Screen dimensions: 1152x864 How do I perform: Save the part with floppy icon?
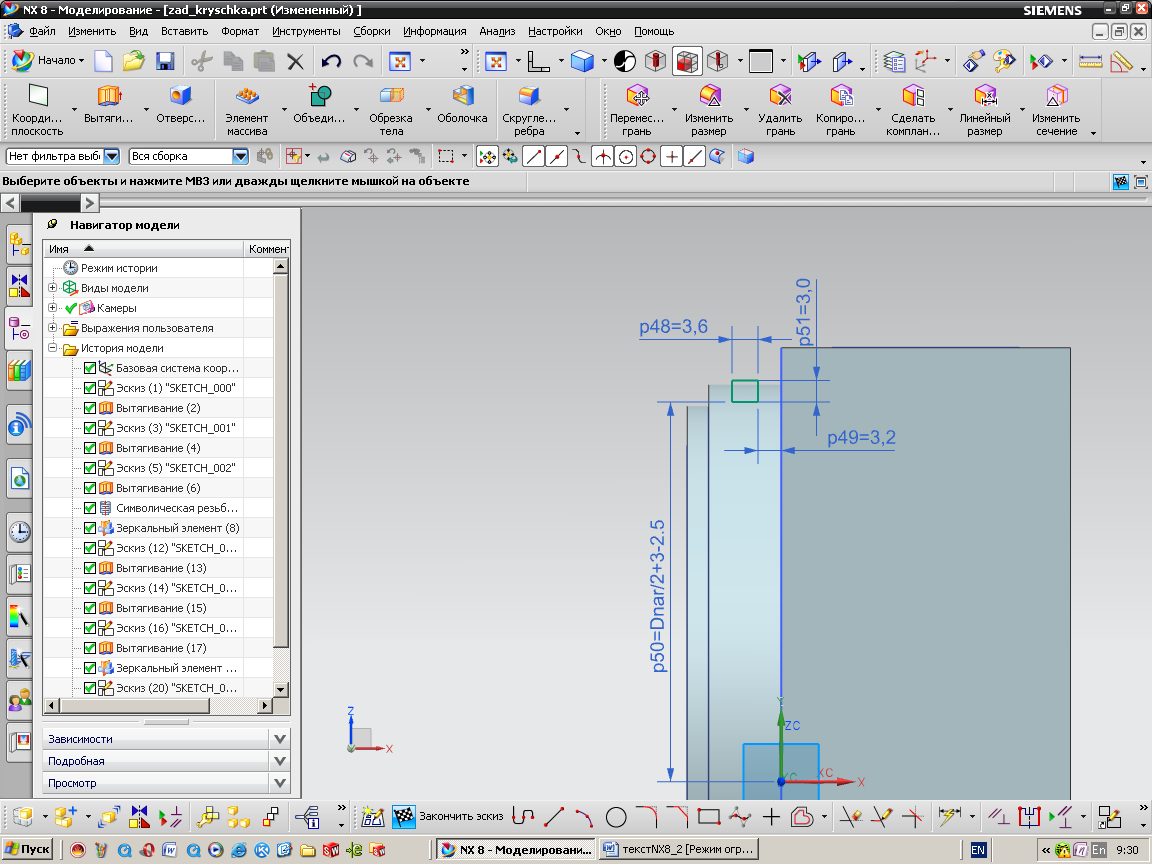coord(165,61)
